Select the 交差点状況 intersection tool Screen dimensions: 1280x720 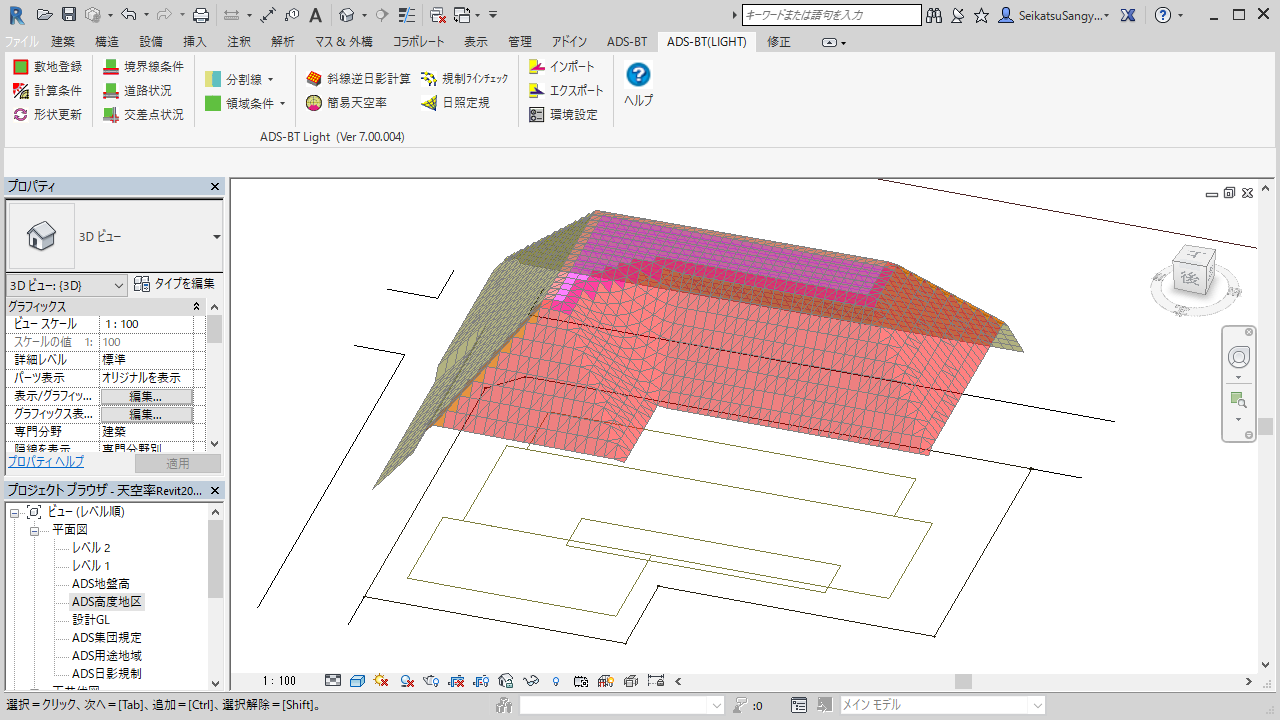(x=111, y=115)
